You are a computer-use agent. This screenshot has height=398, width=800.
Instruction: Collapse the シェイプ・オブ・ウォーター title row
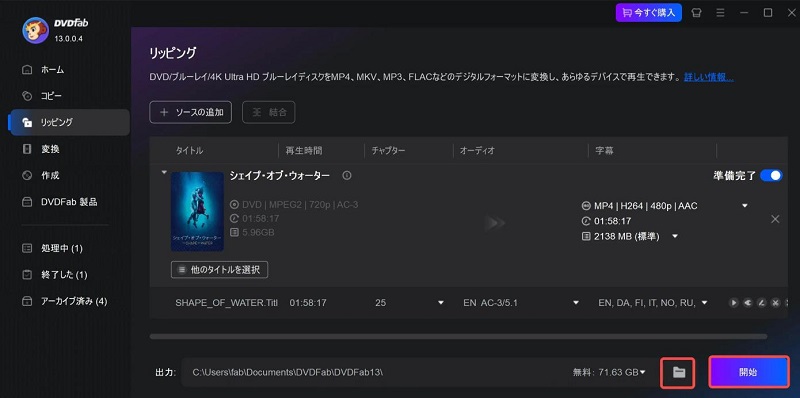164,172
